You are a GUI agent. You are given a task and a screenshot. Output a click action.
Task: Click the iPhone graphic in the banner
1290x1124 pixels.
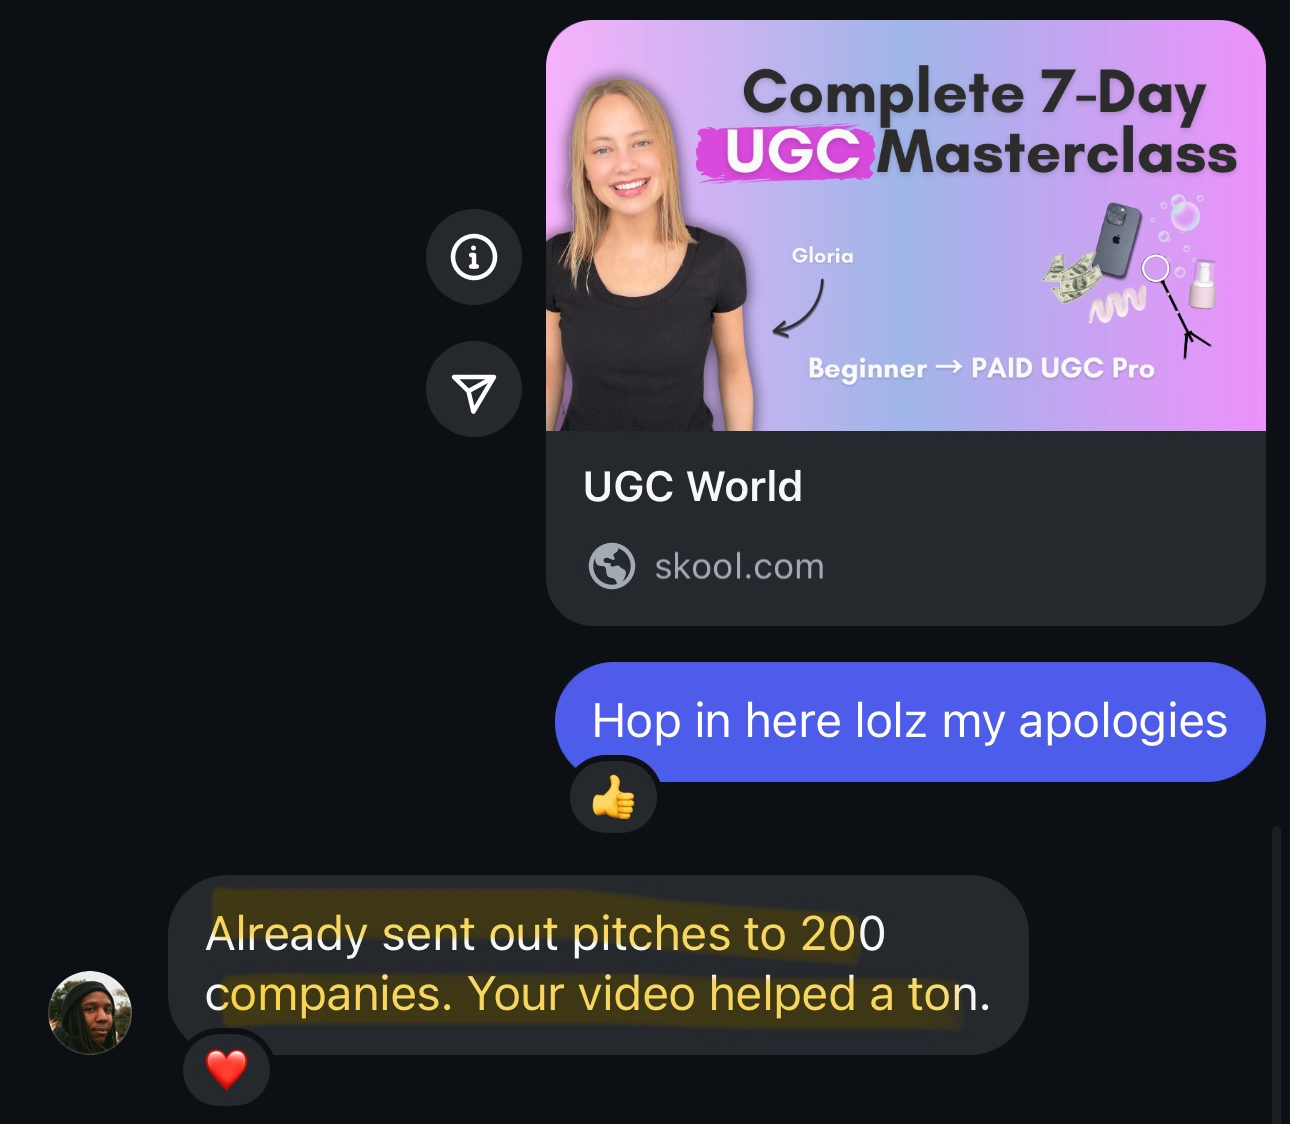point(1118,240)
